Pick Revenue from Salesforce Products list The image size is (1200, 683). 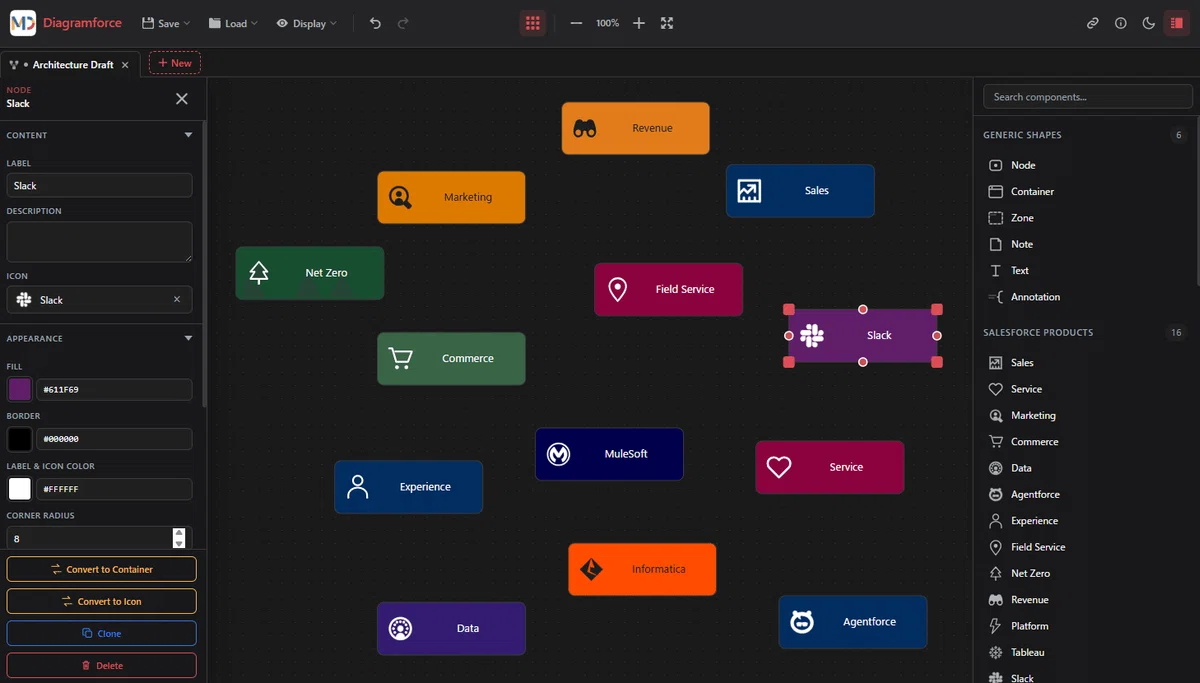tap(1088, 600)
